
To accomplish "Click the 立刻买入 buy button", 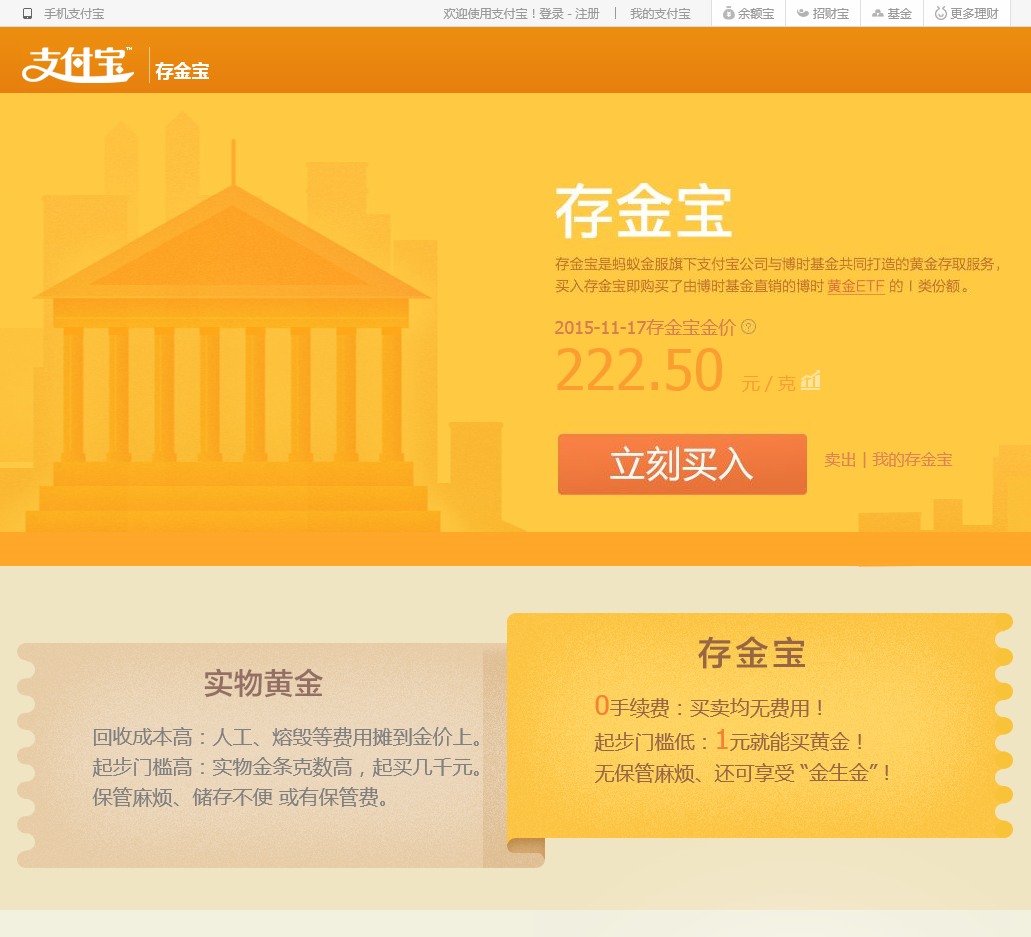I will pos(683,464).
